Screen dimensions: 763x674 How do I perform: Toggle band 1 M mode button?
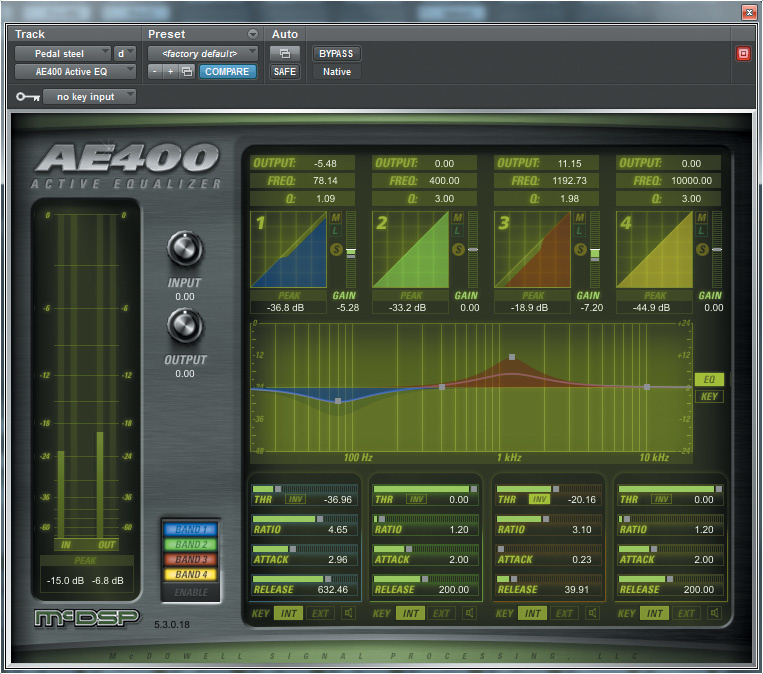coord(336,218)
